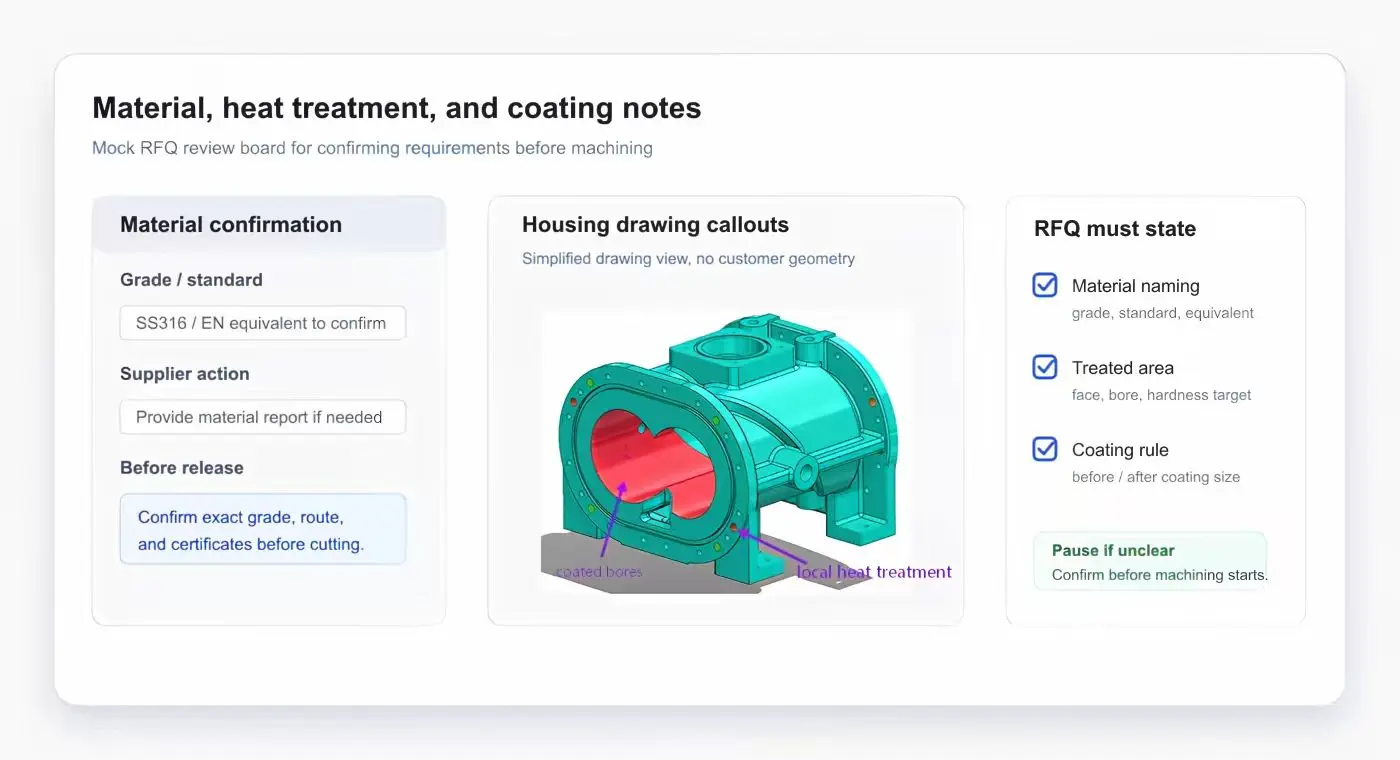The width and height of the screenshot is (1400, 760).
Task: Click the Material confirmation panel header
Action: [269, 224]
